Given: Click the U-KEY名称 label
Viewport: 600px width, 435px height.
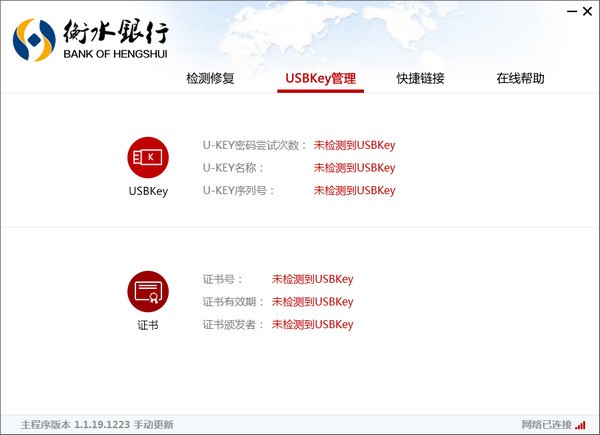Looking at the screenshot, I should click(x=233, y=168).
